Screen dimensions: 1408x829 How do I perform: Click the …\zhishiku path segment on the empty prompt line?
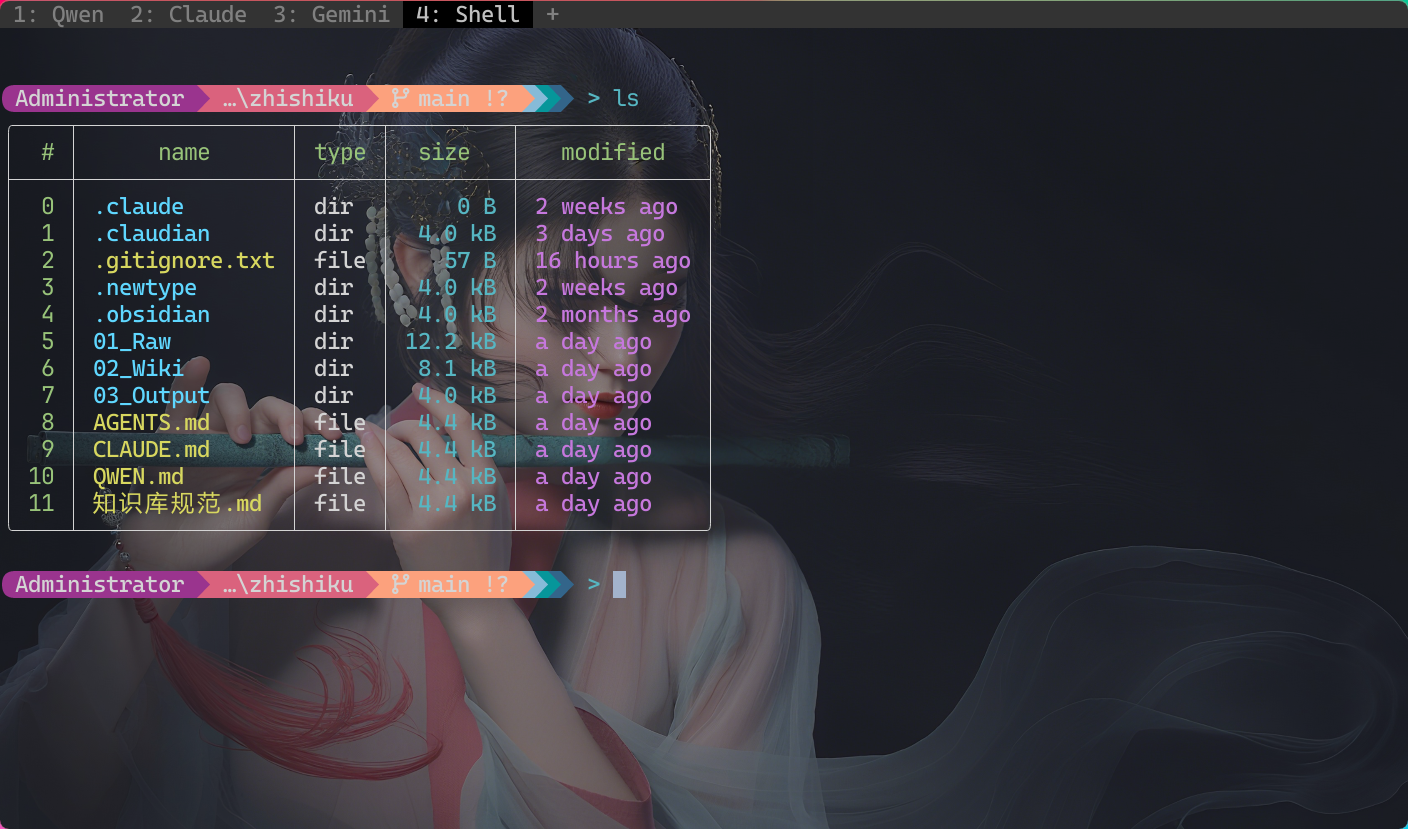pyautogui.click(x=288, y=584)
